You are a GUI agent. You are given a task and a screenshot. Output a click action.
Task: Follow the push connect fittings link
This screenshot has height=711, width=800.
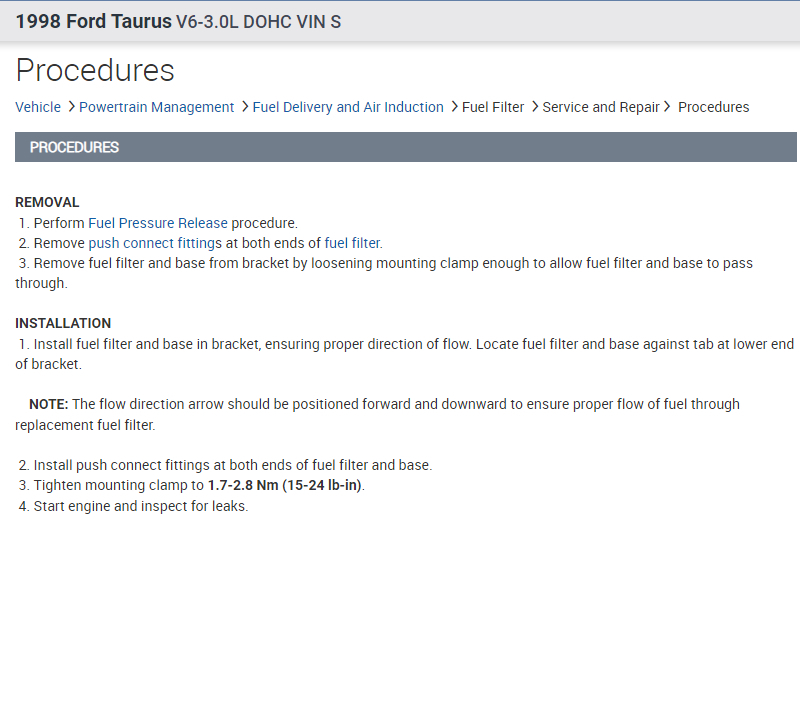[x=155, y=243]
